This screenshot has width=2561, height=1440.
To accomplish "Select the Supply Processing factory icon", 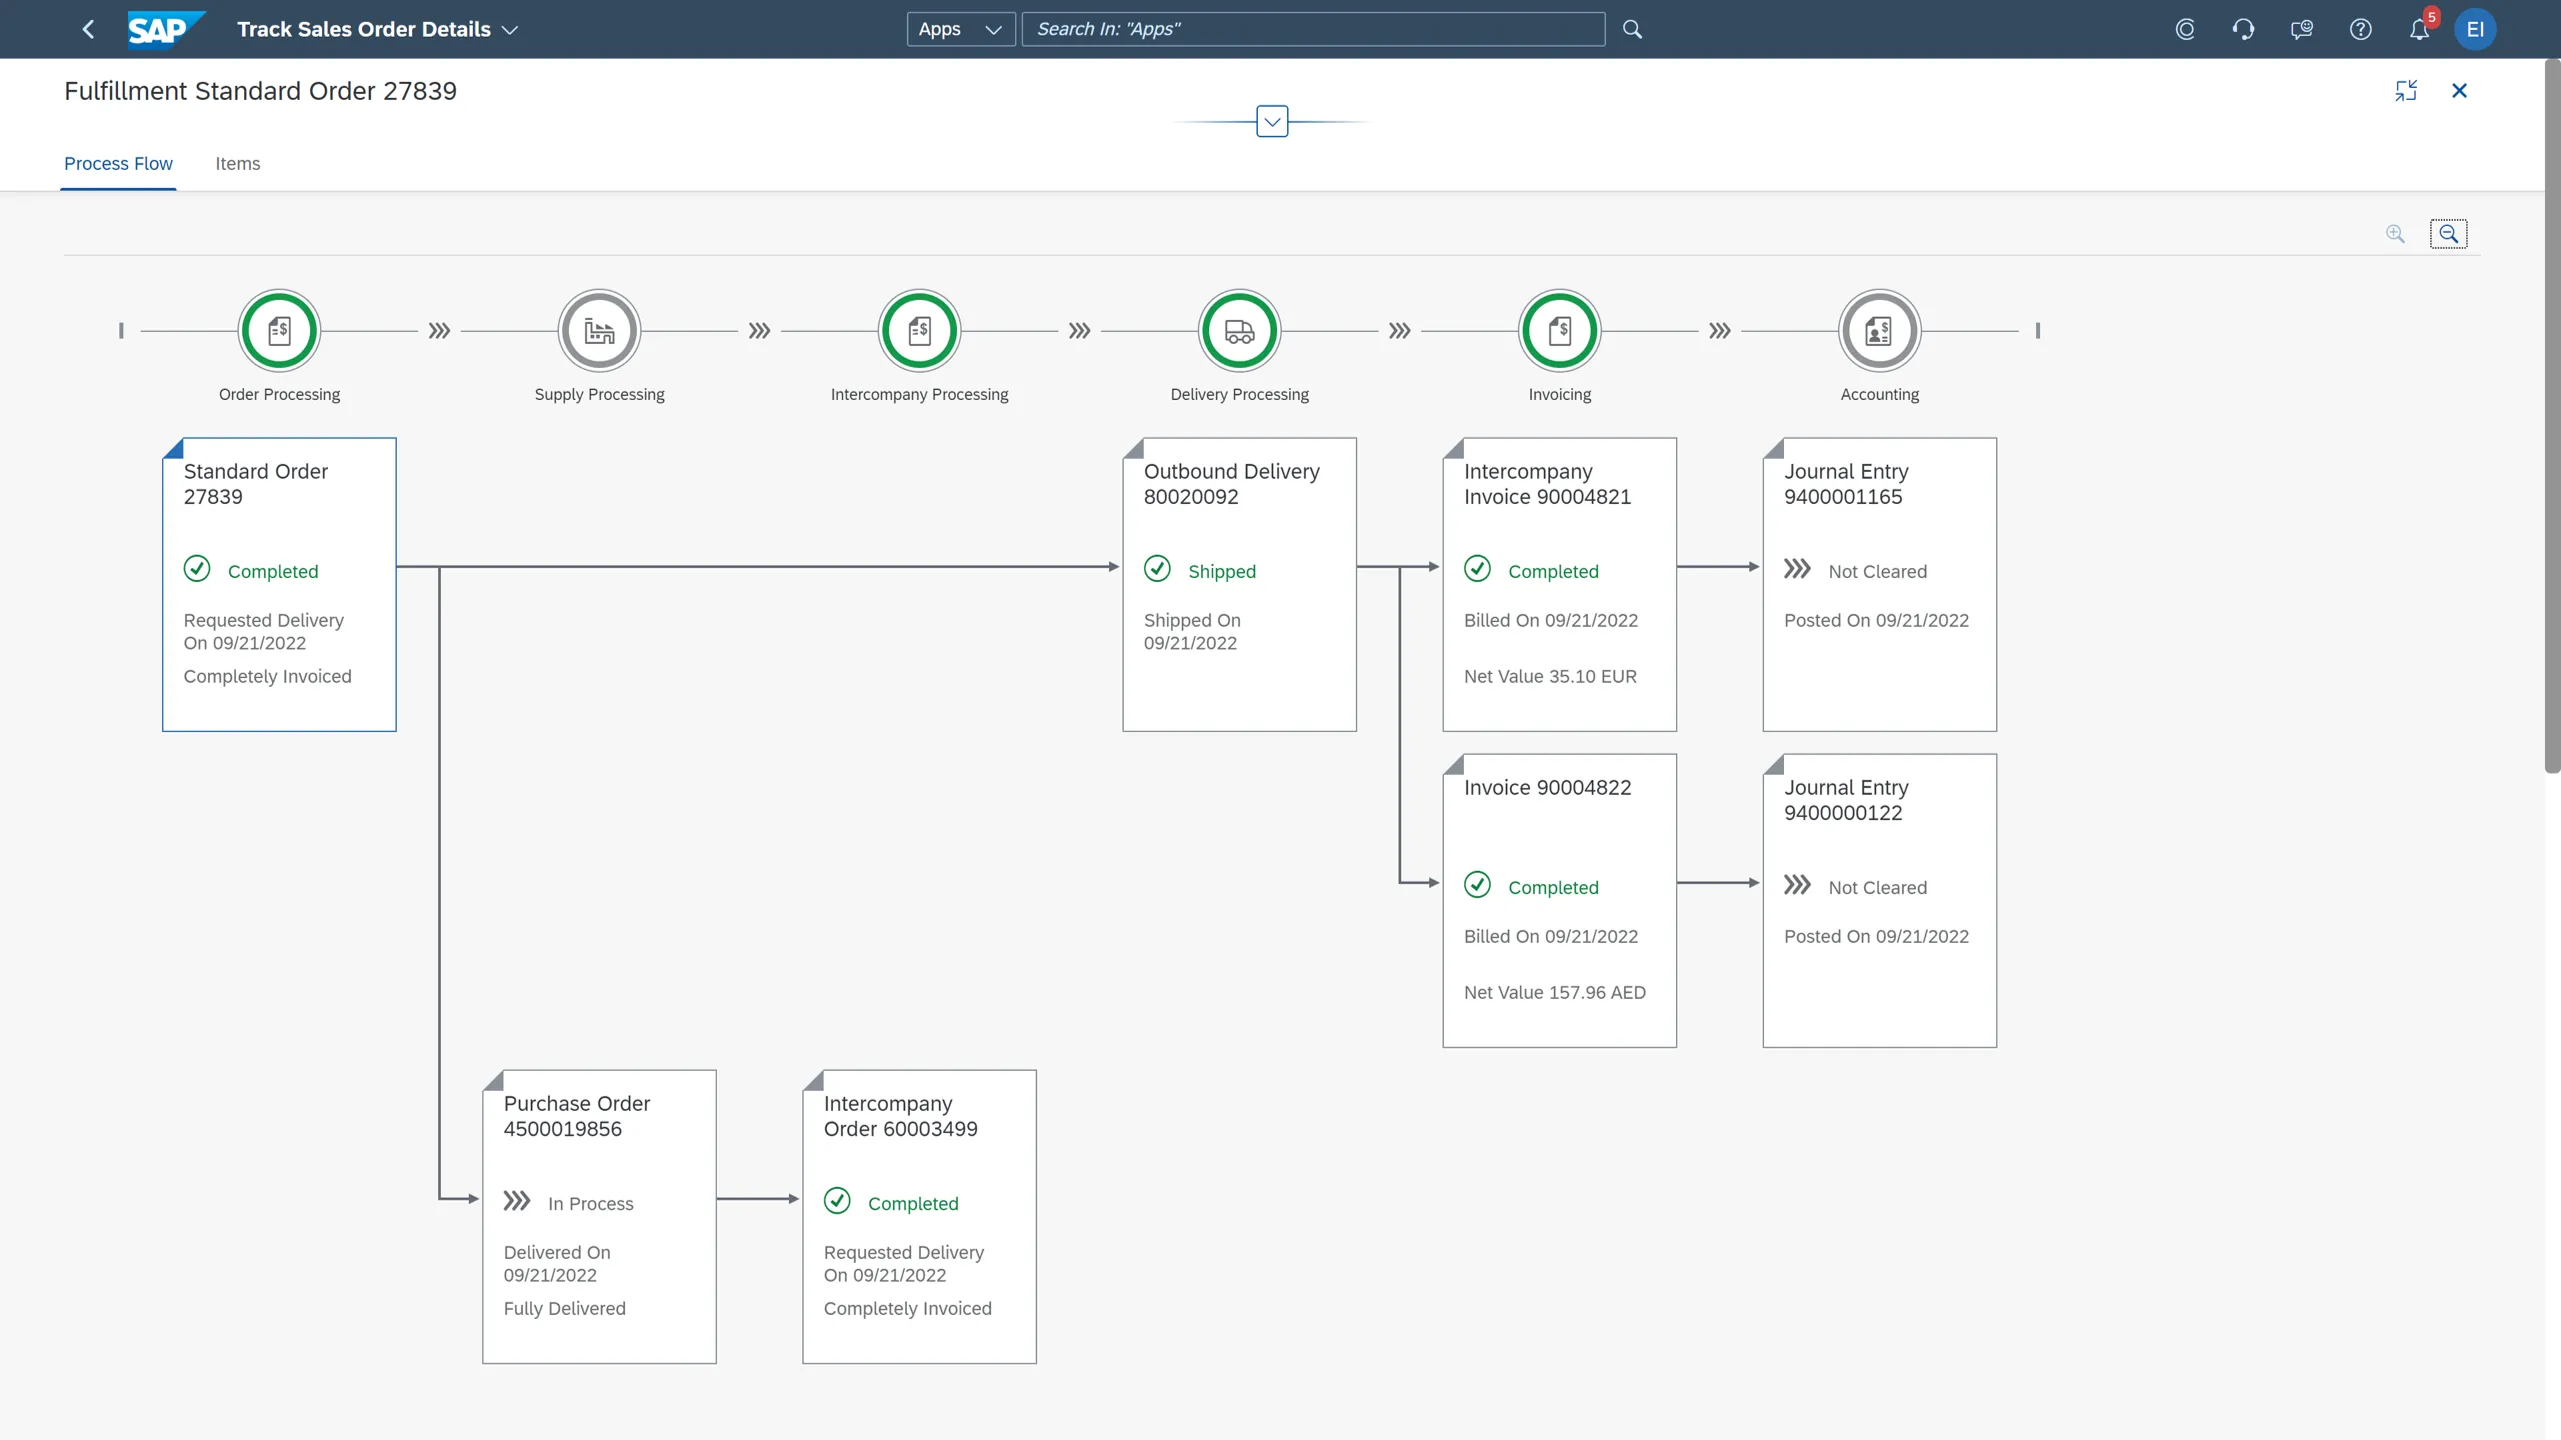I will [x=599, y=330].
